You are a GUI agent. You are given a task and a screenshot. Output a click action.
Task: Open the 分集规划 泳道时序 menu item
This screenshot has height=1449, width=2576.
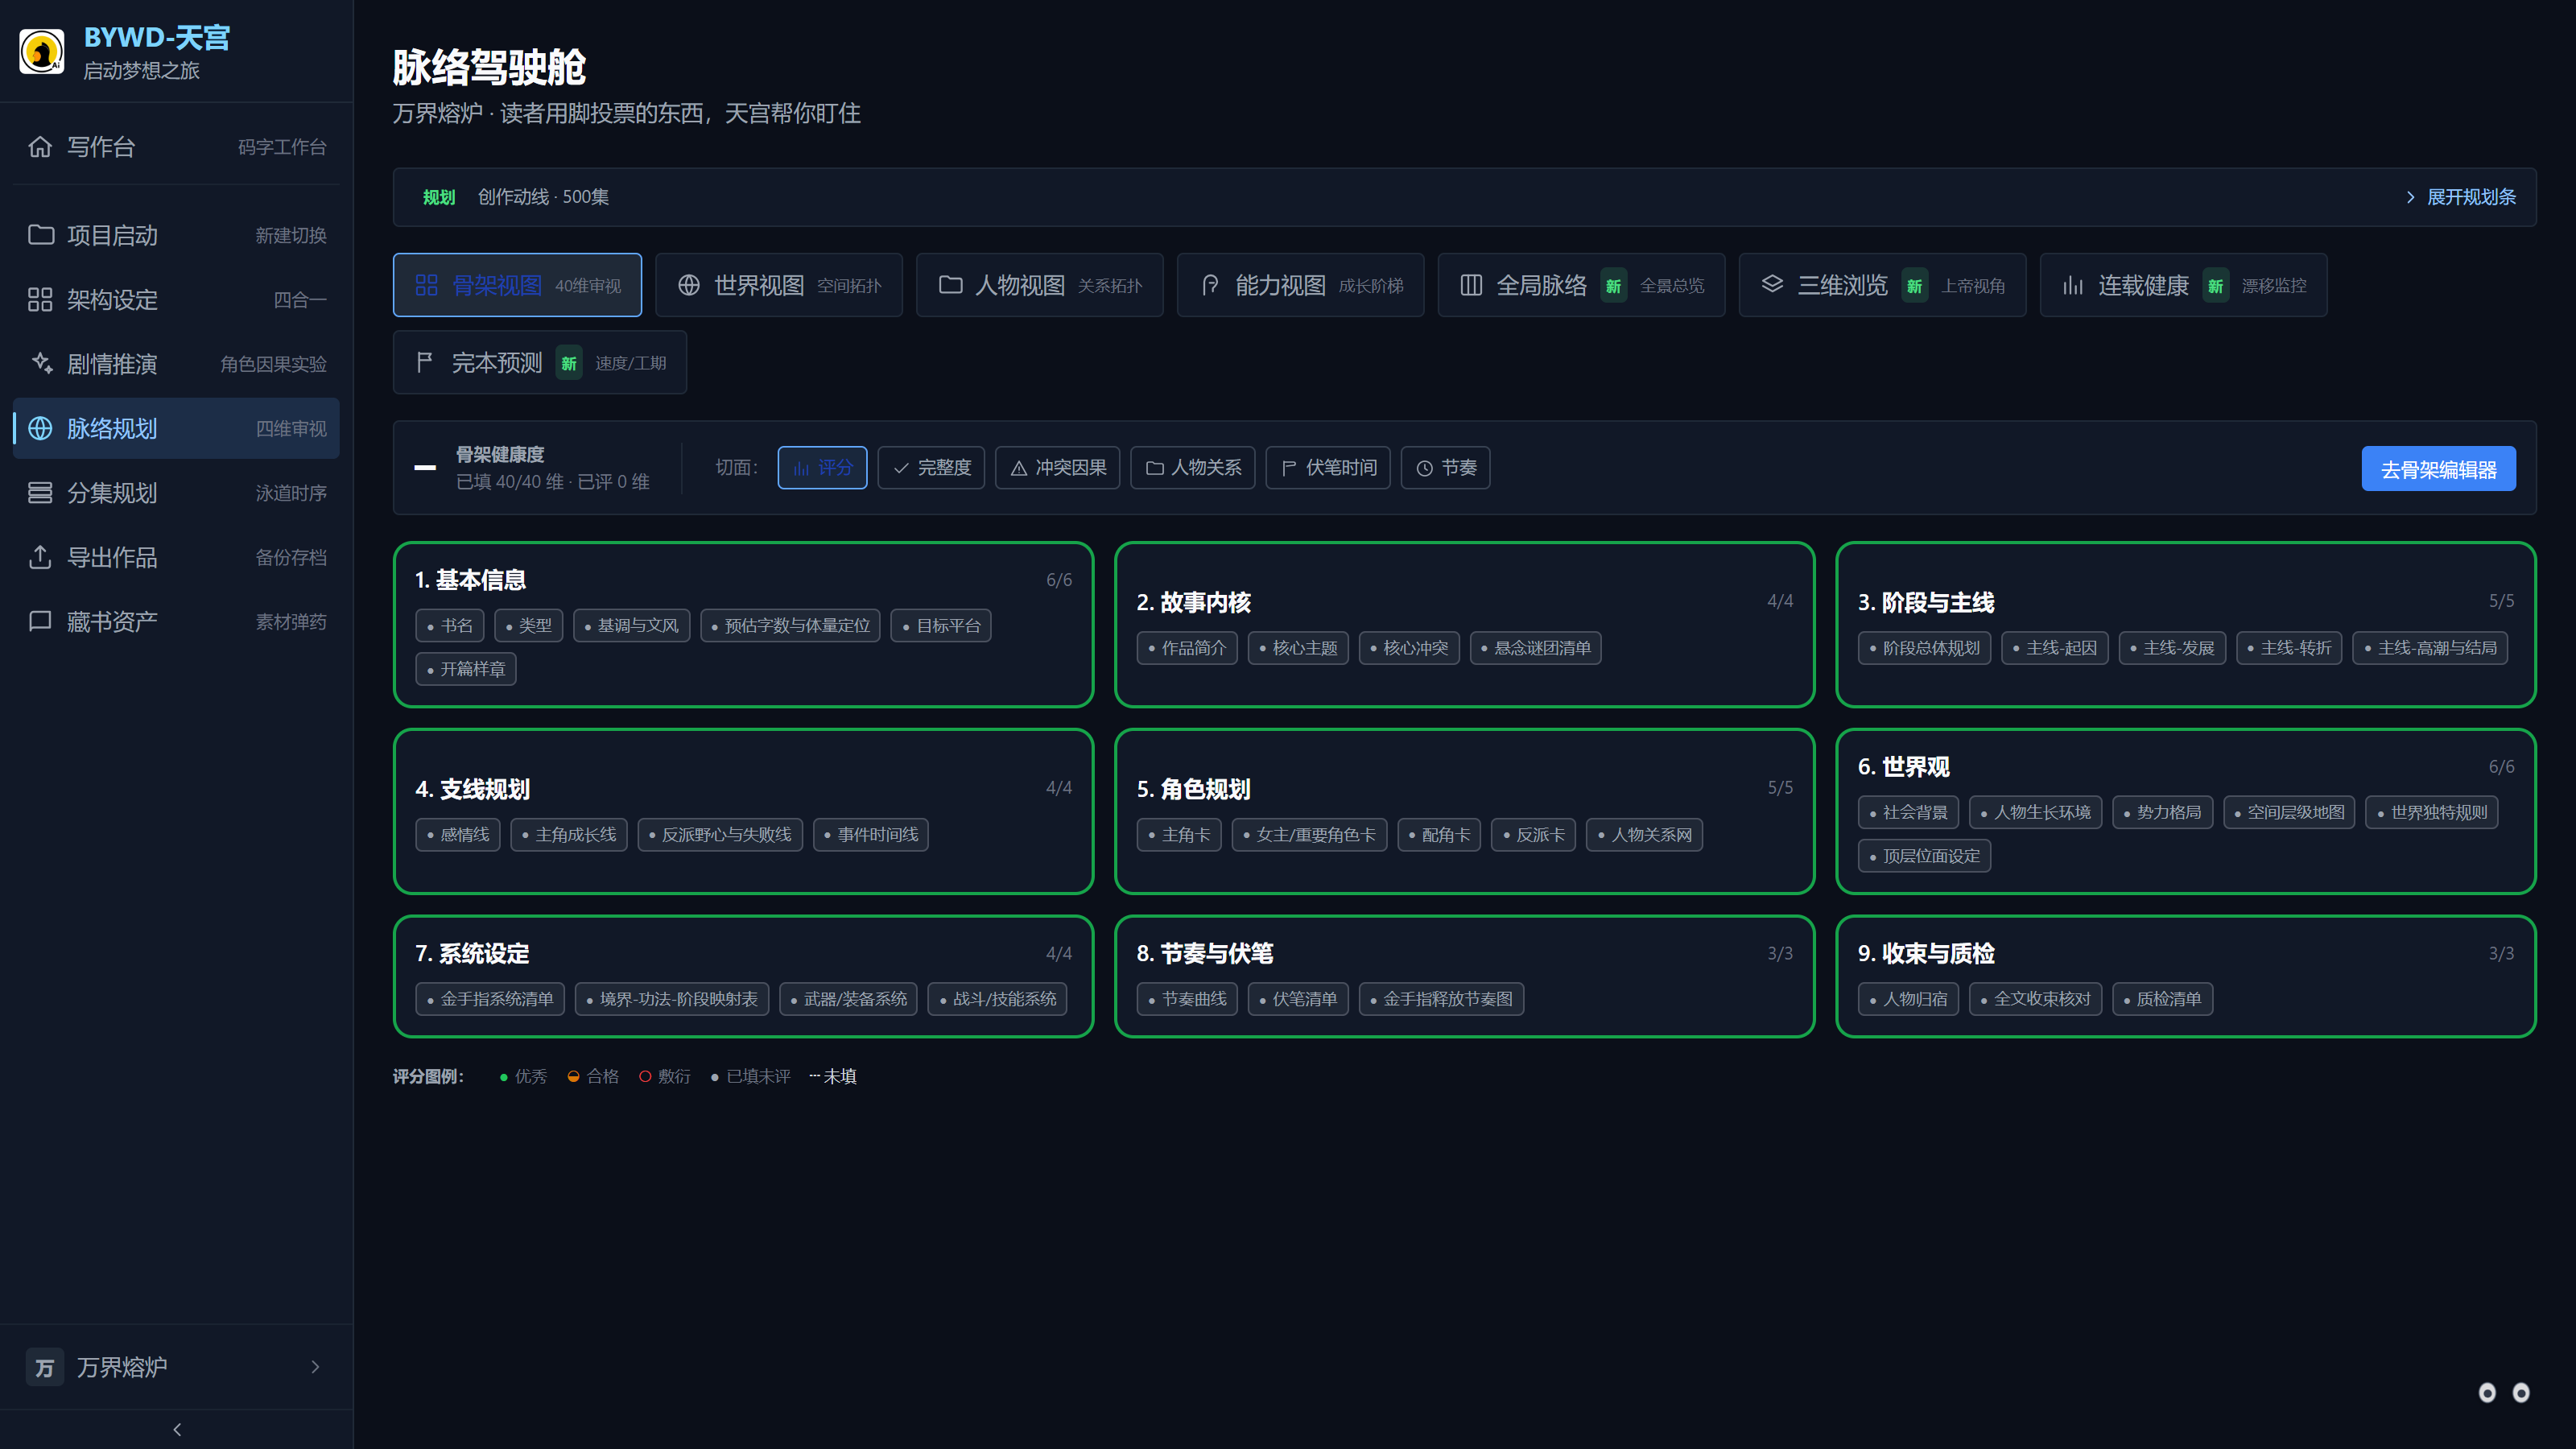point(176,493)
